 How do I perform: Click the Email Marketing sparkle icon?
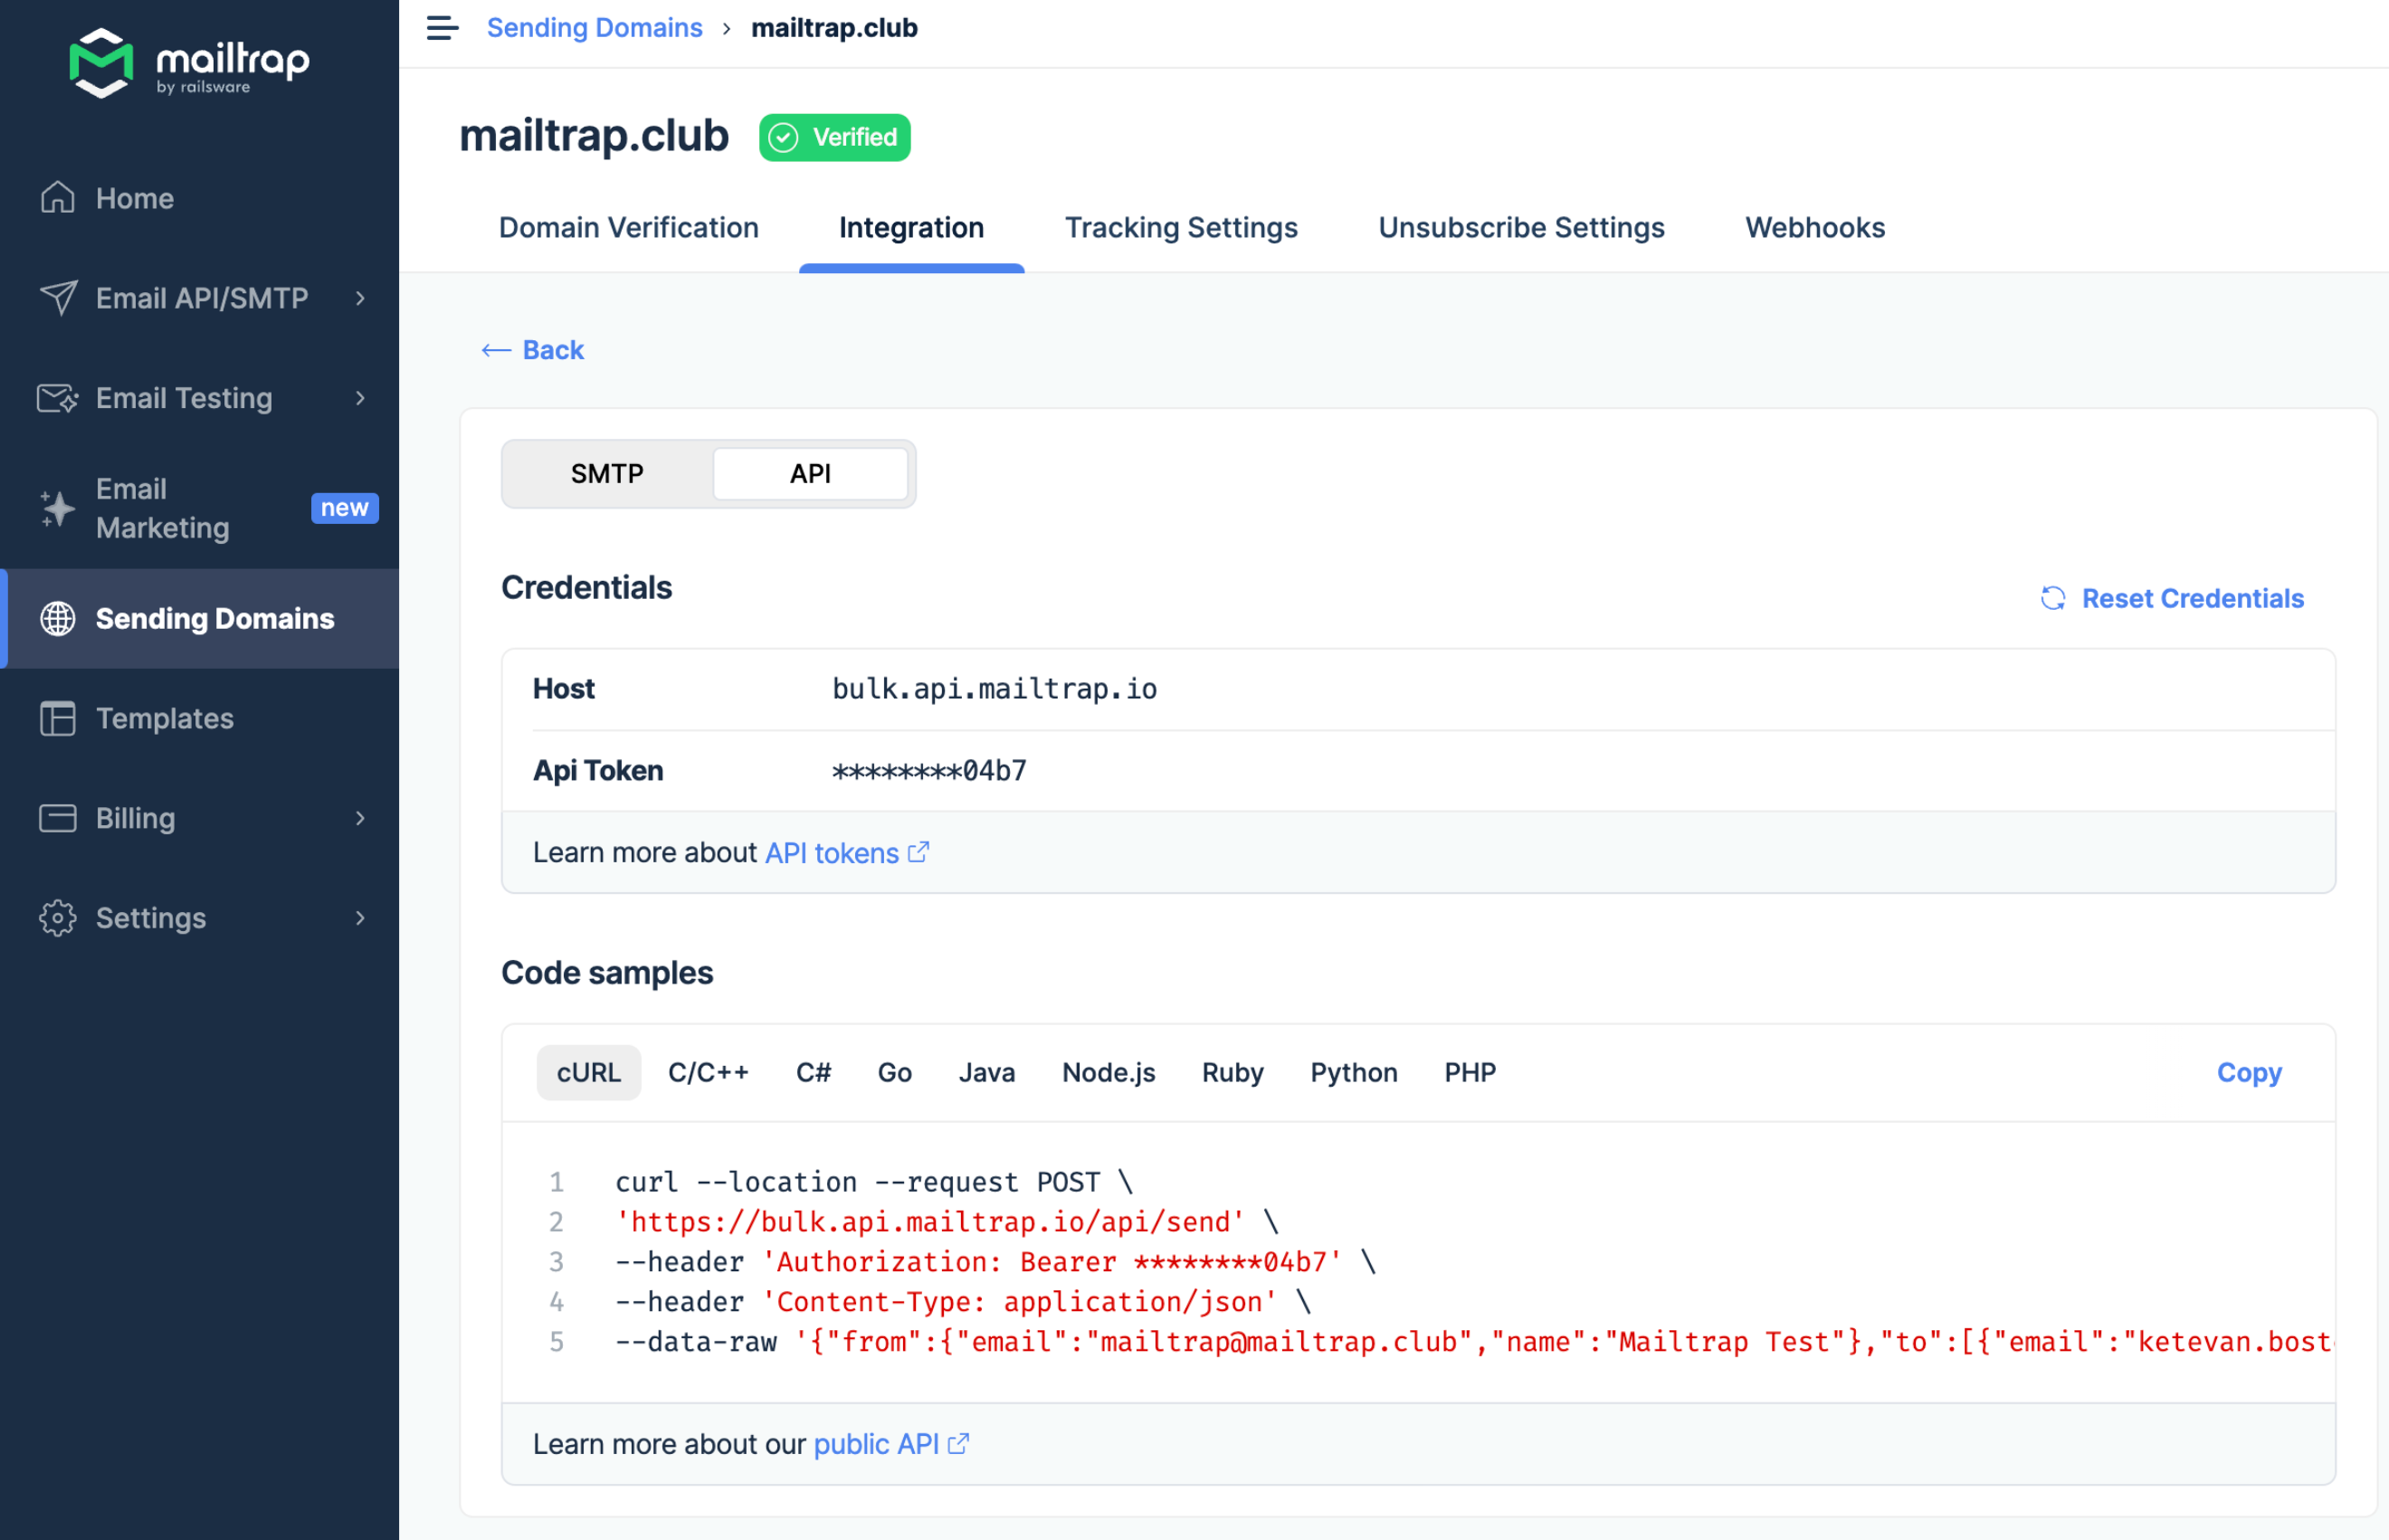coord(57,508)
